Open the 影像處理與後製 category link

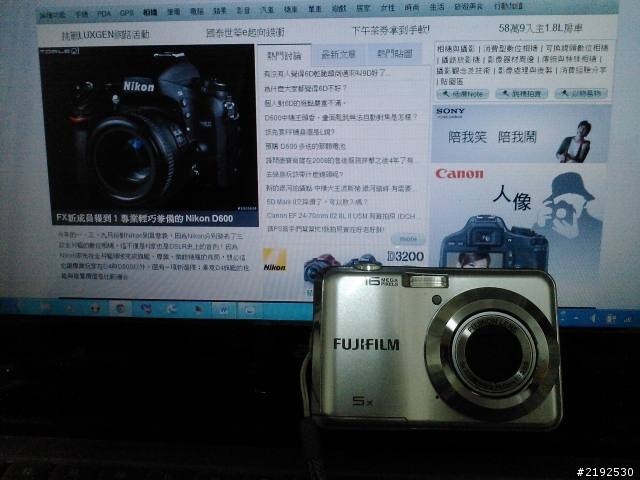525,70
